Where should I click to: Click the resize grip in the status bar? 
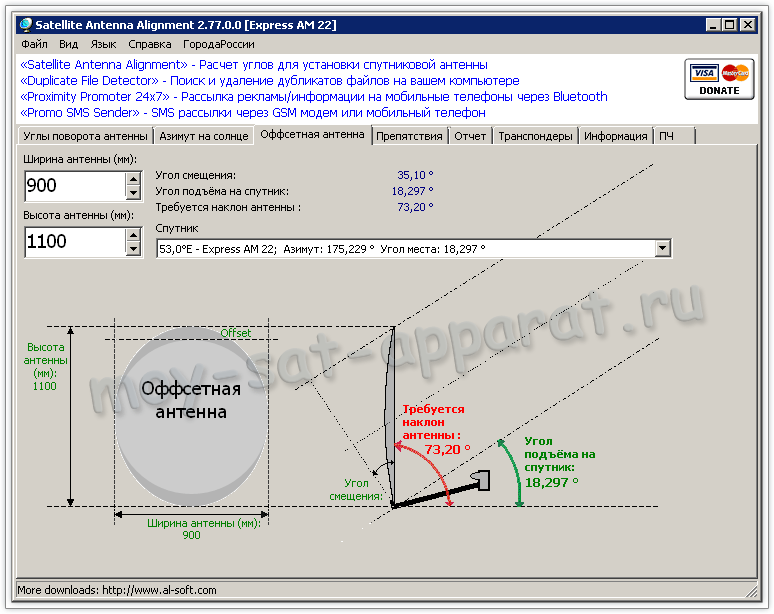751,590
